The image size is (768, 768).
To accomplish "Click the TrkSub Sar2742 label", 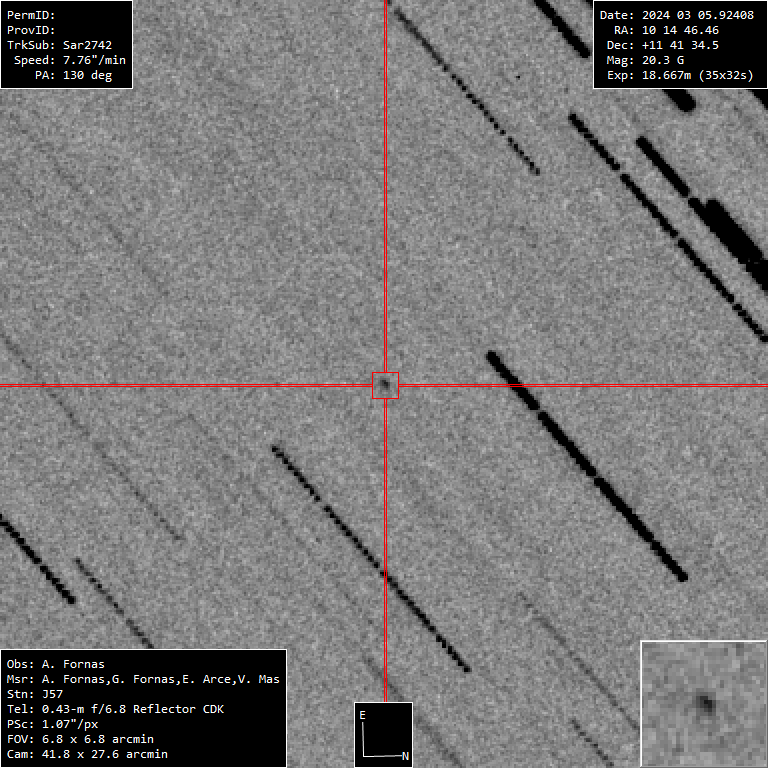I will click(x=57, y=45).
